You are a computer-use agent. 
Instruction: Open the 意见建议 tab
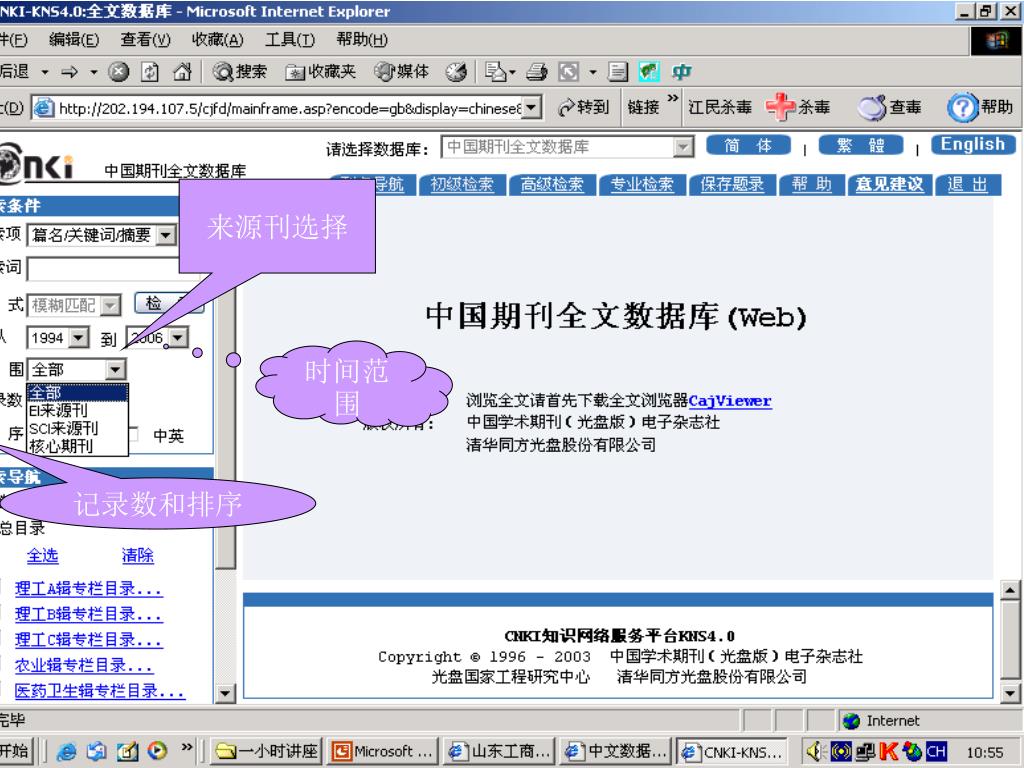tap(889, 185)
